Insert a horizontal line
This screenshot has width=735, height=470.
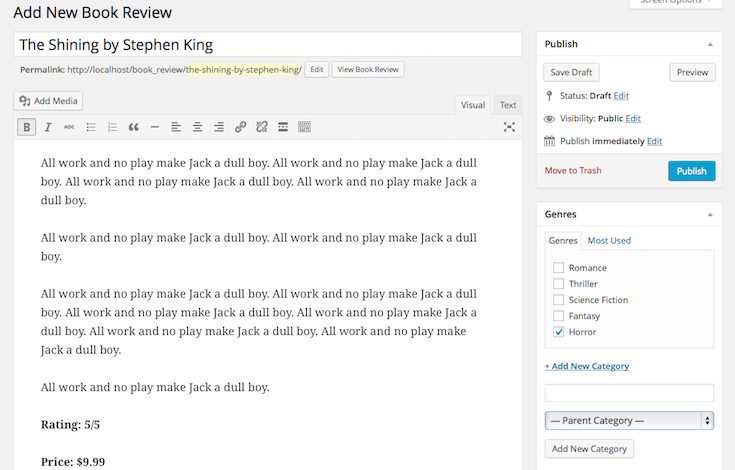coord(155,127)
